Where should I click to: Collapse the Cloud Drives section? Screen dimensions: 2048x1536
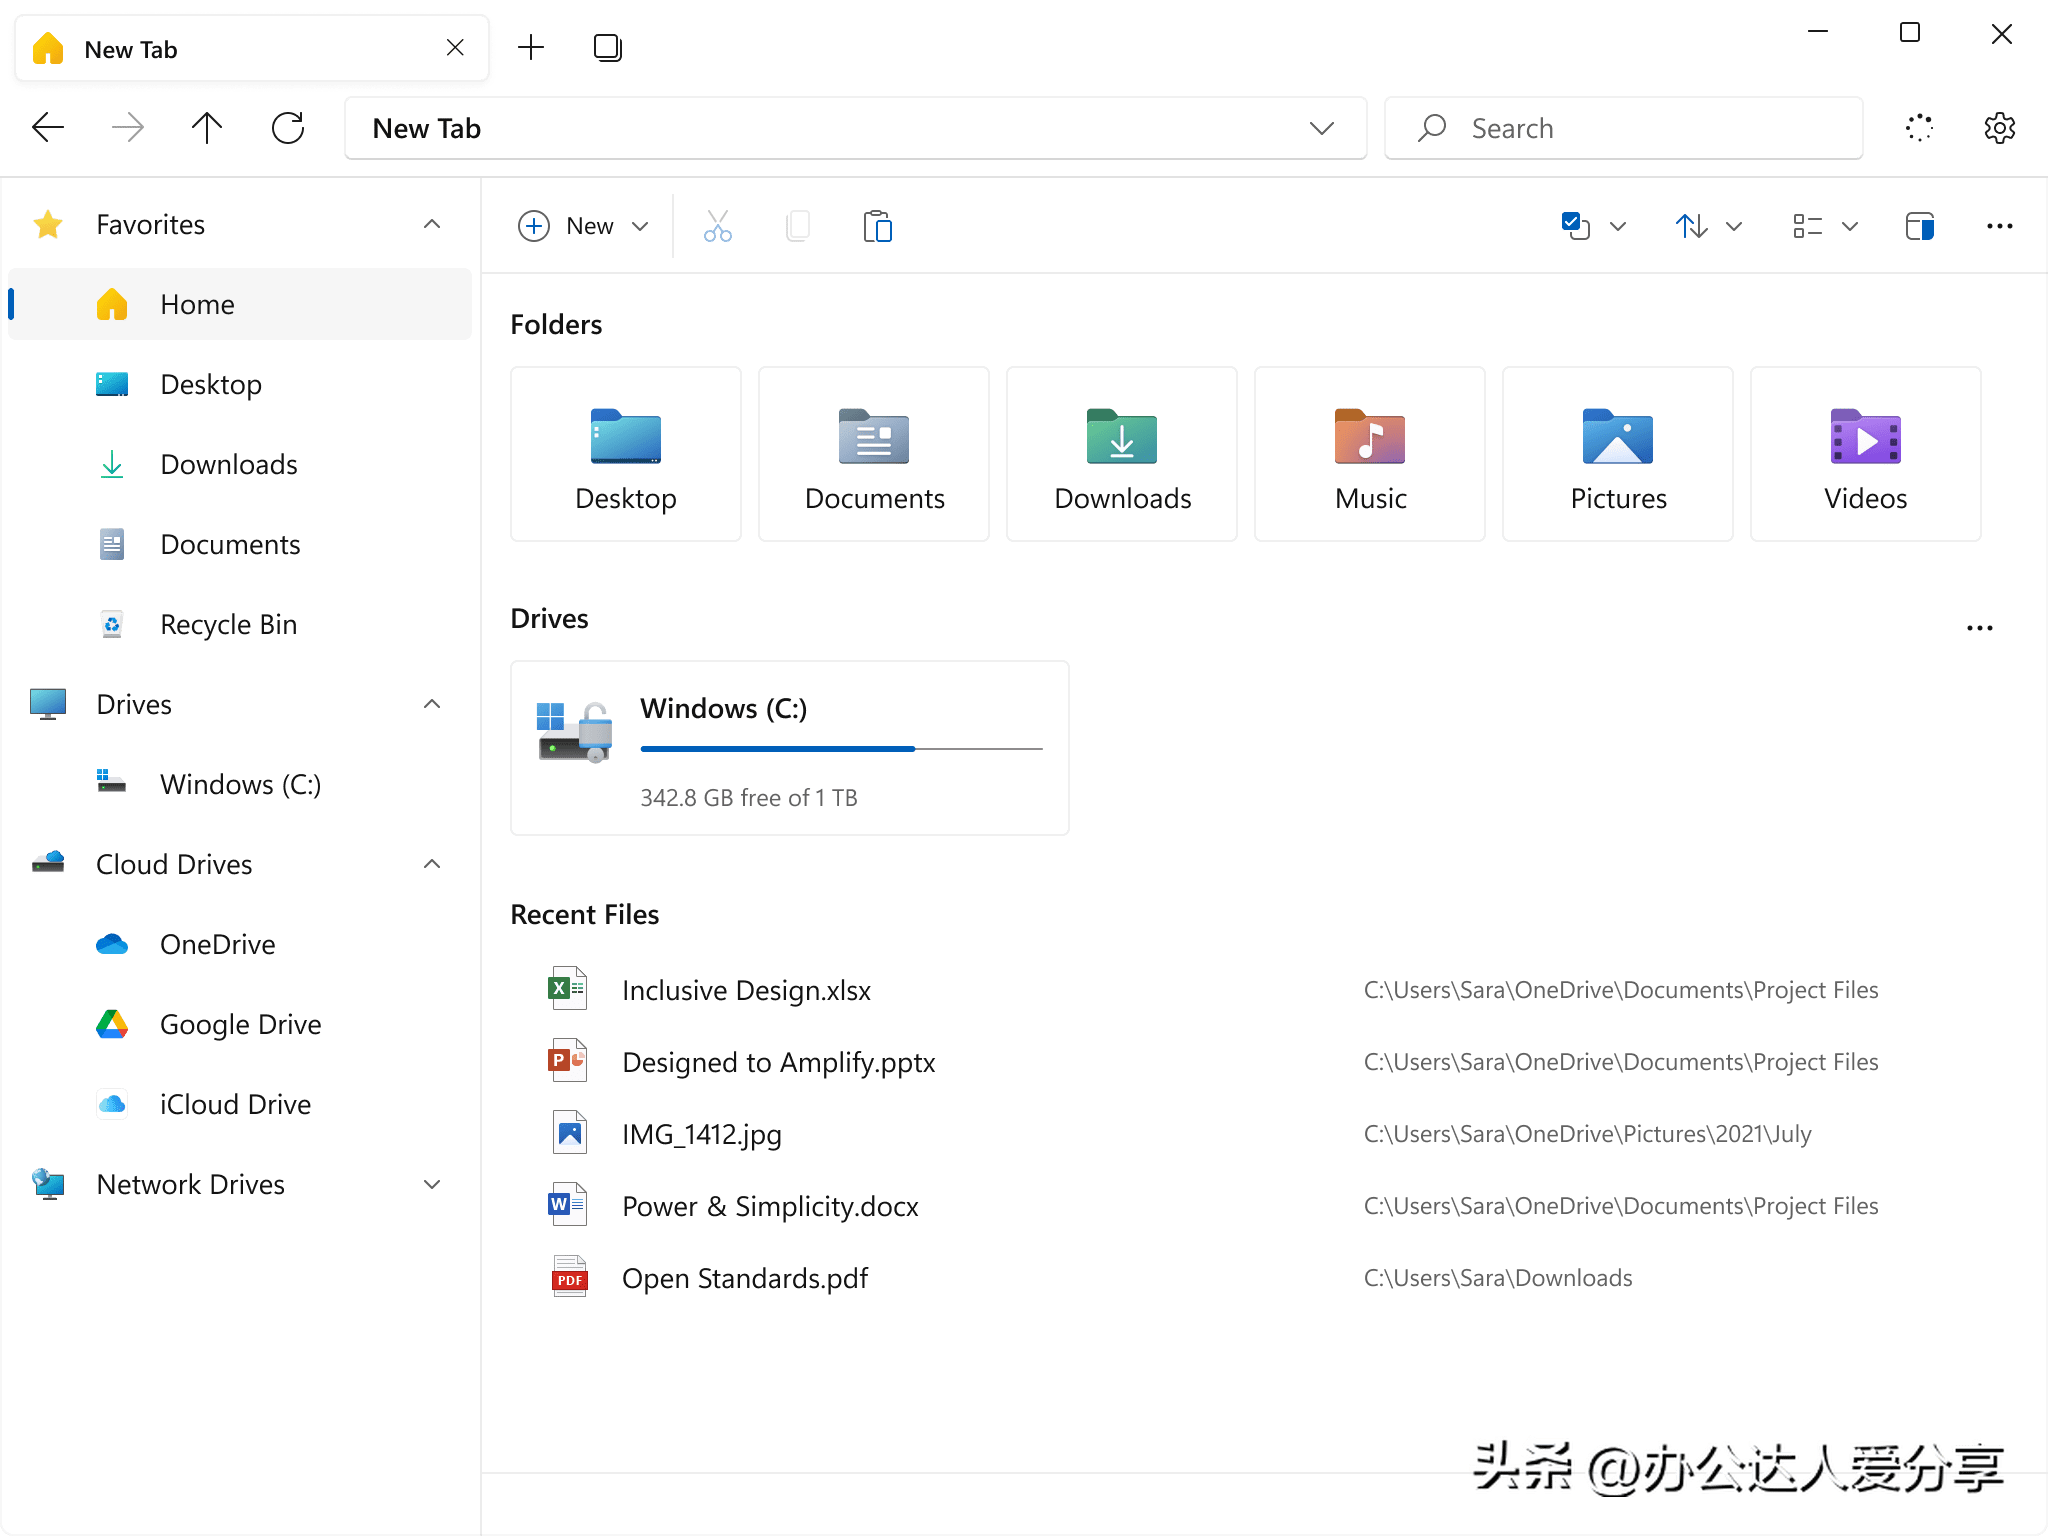pyautogui.click(x=432, y=864)
